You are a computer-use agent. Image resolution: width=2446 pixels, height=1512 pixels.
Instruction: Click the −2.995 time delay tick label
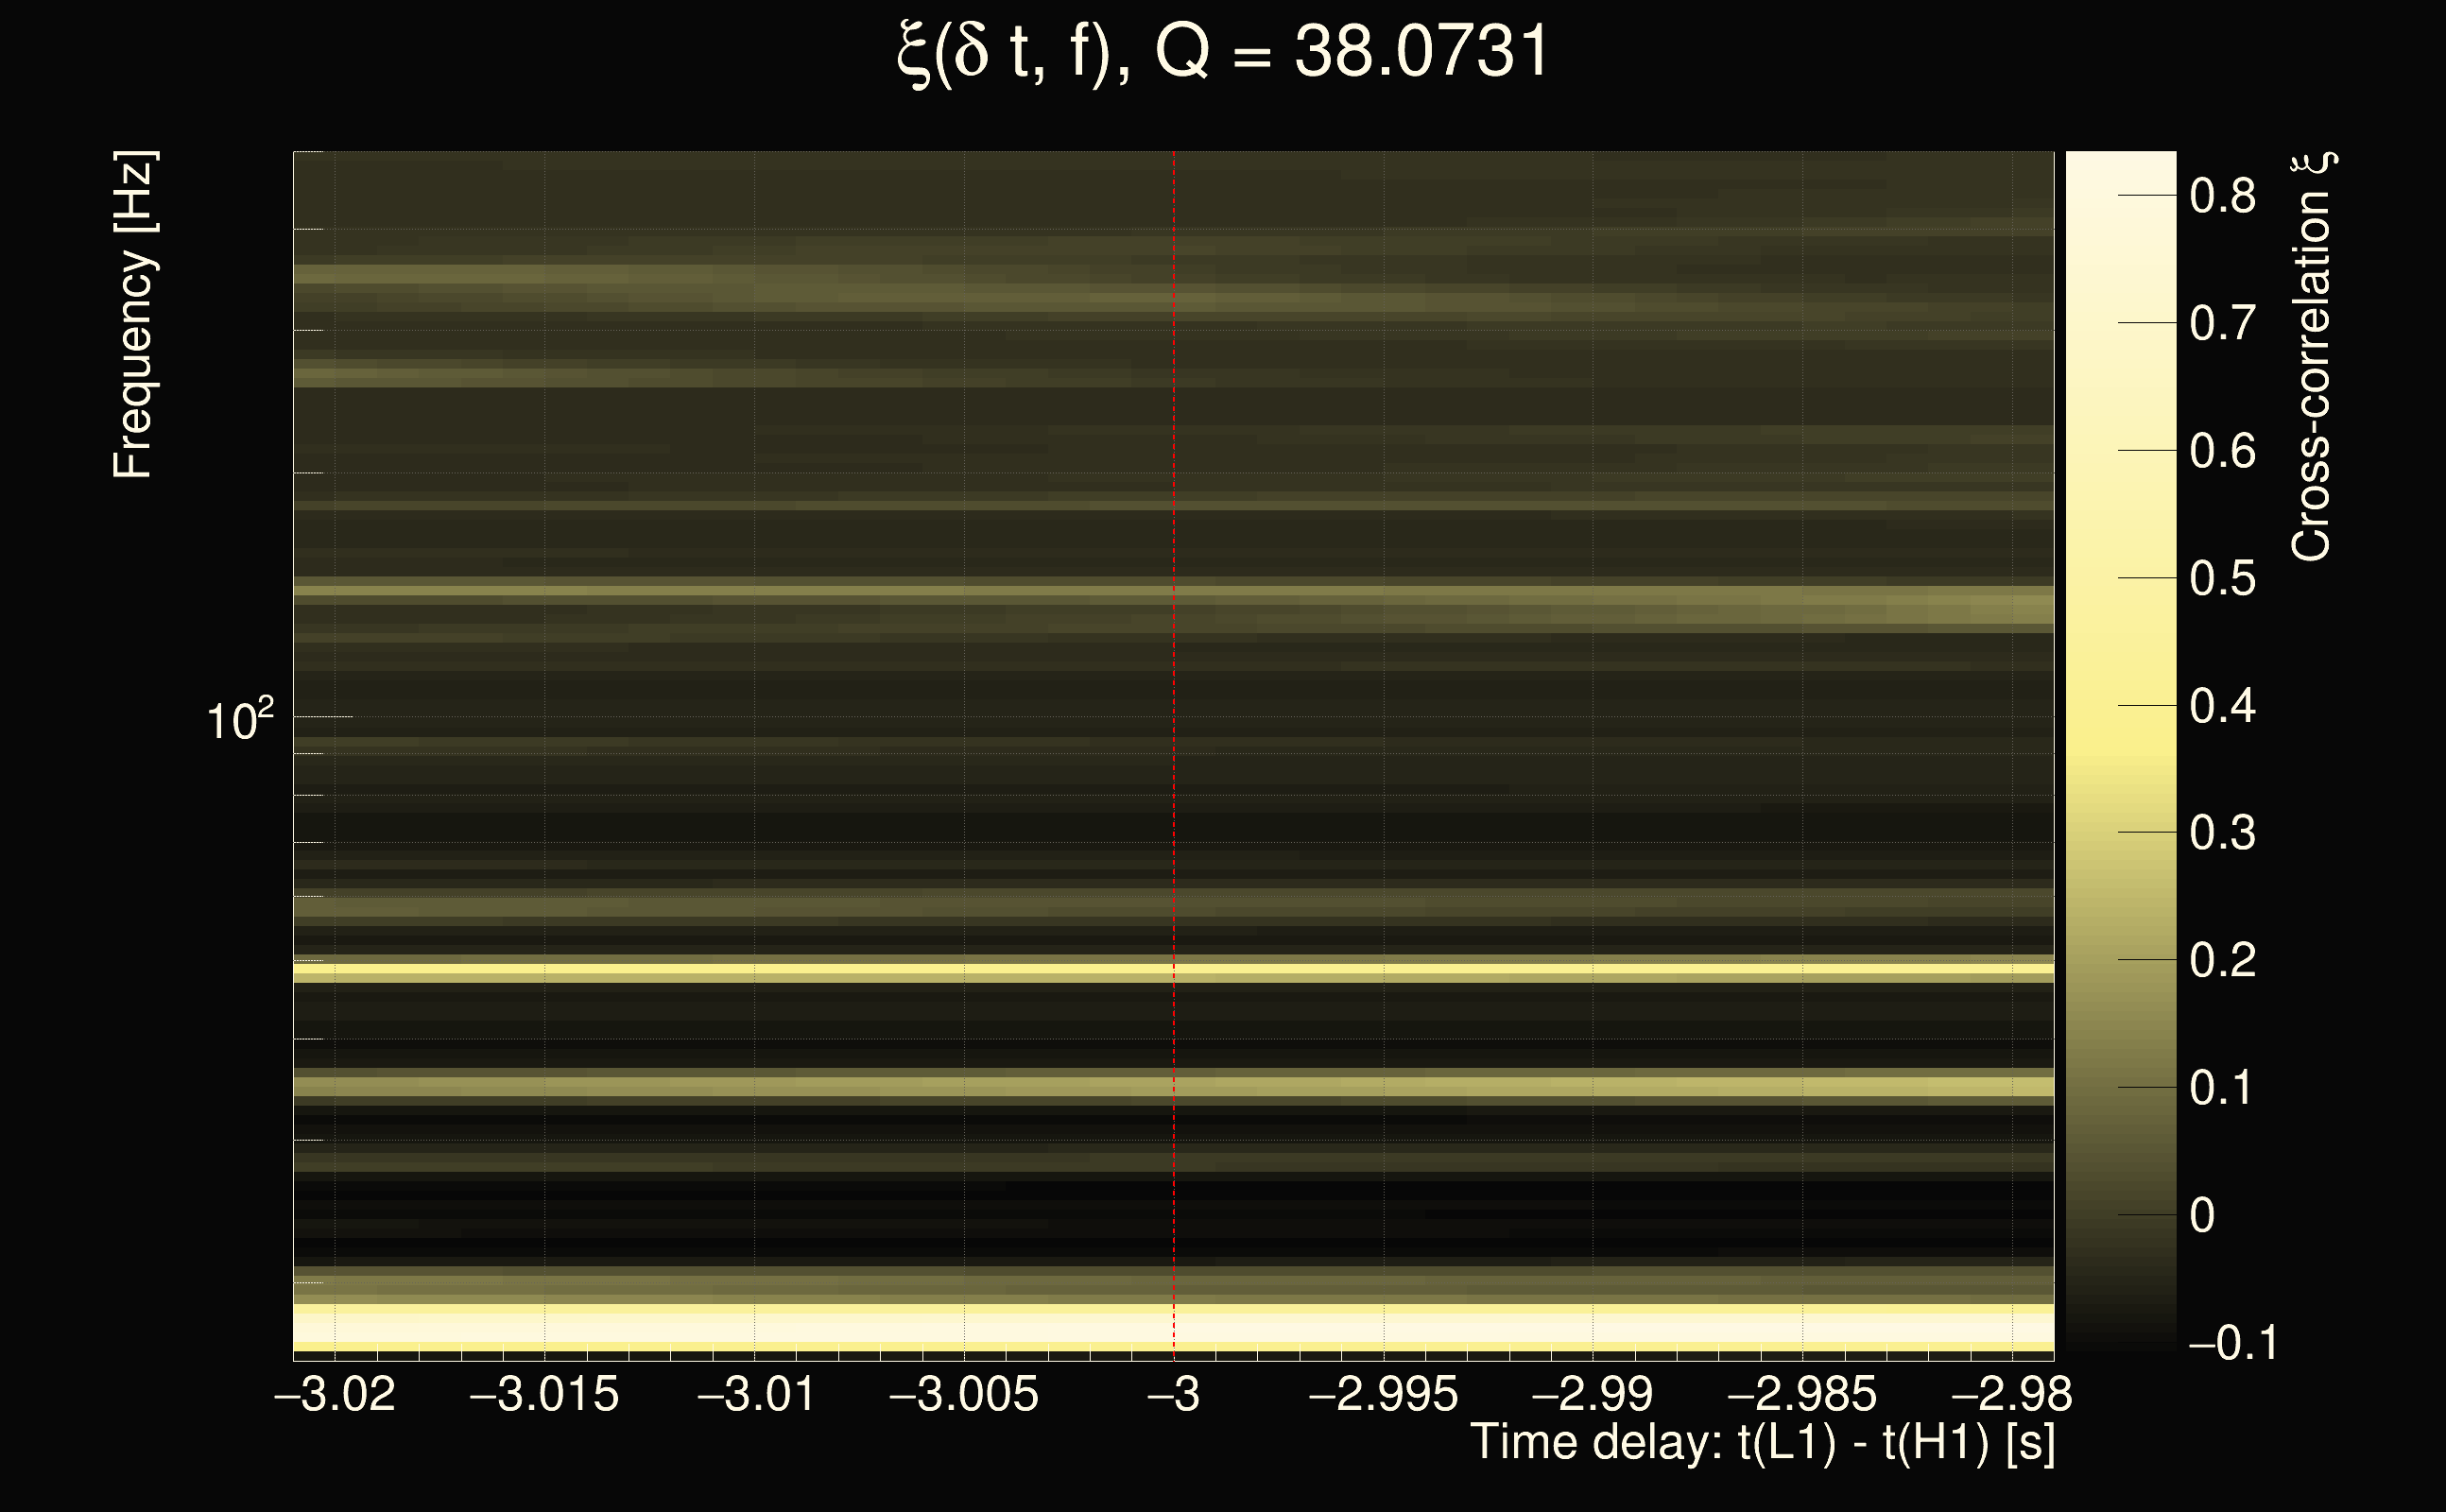point(1383,1394)
